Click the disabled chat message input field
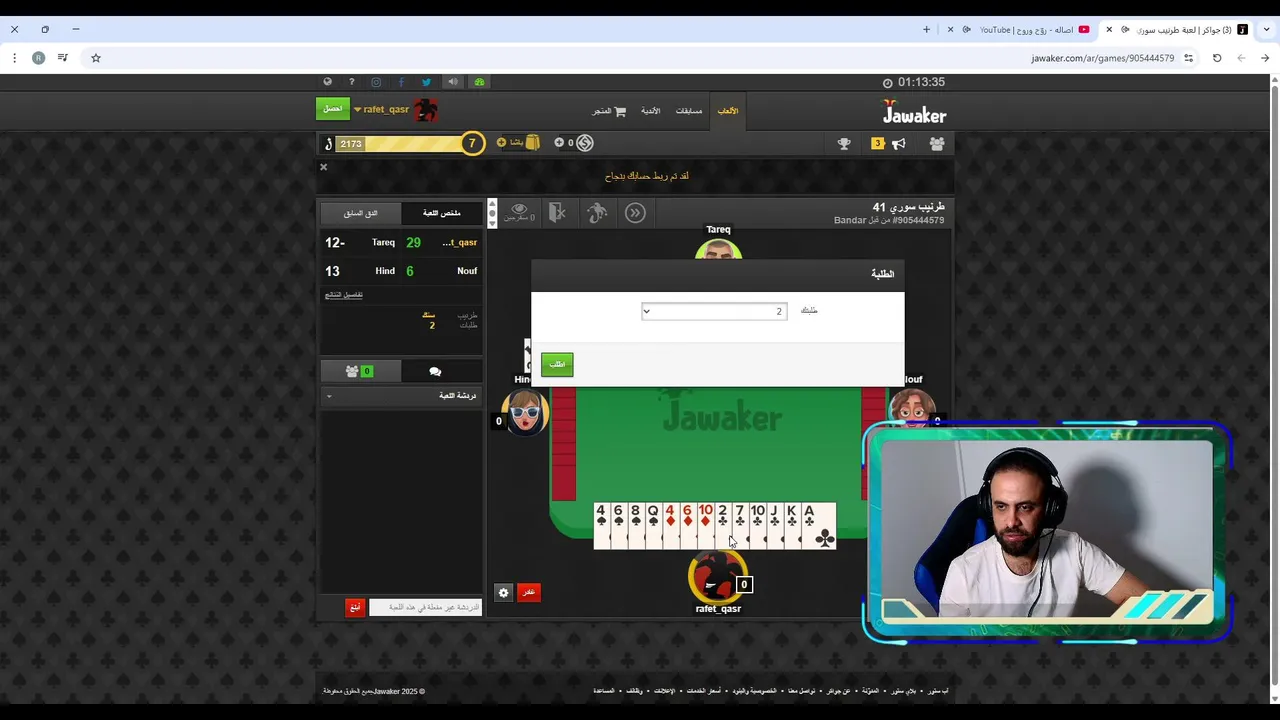This screenshot has height=720, width=1280. point(425,607)
